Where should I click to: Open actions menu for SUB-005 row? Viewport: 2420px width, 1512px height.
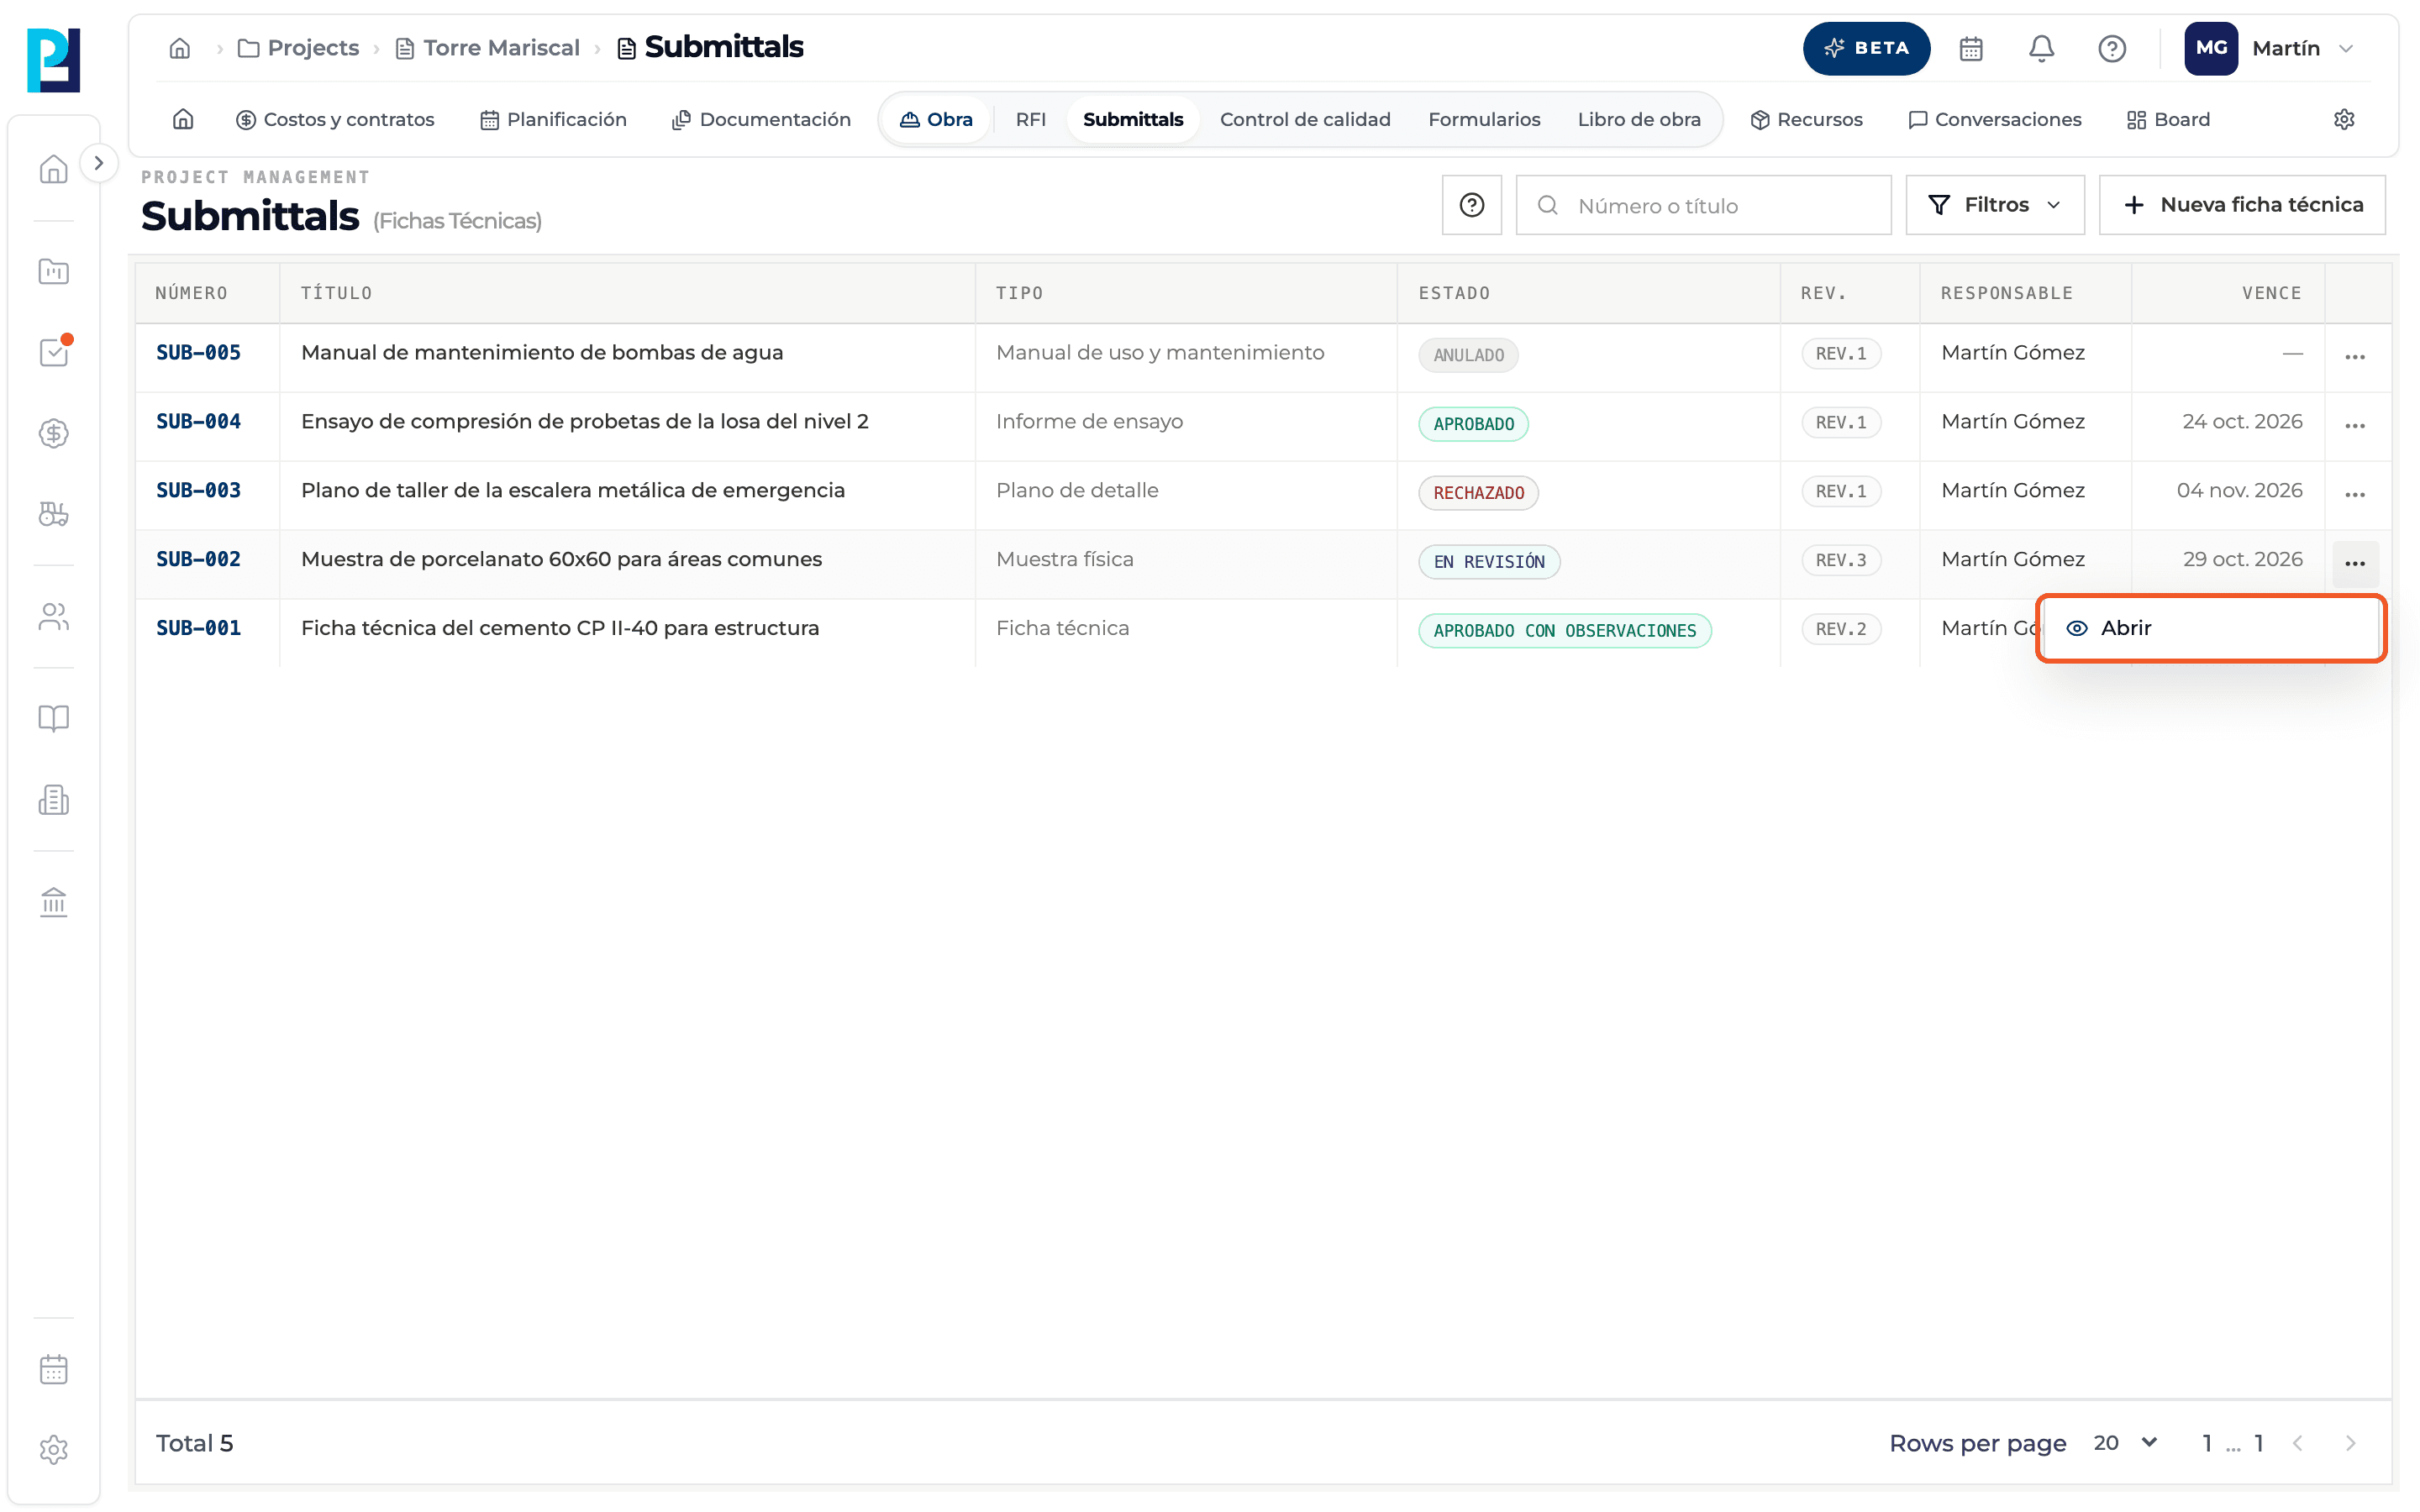(x=2354, y=357)
